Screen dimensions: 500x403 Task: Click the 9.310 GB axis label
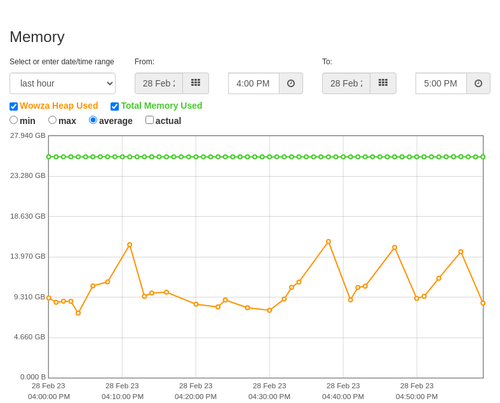click(29, 297)
